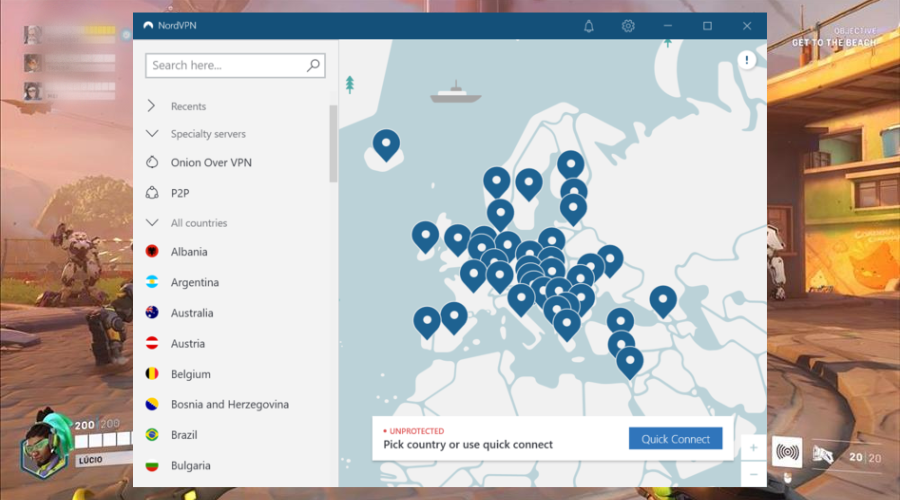Select the Brazil flag icon

tap(152, 435)
